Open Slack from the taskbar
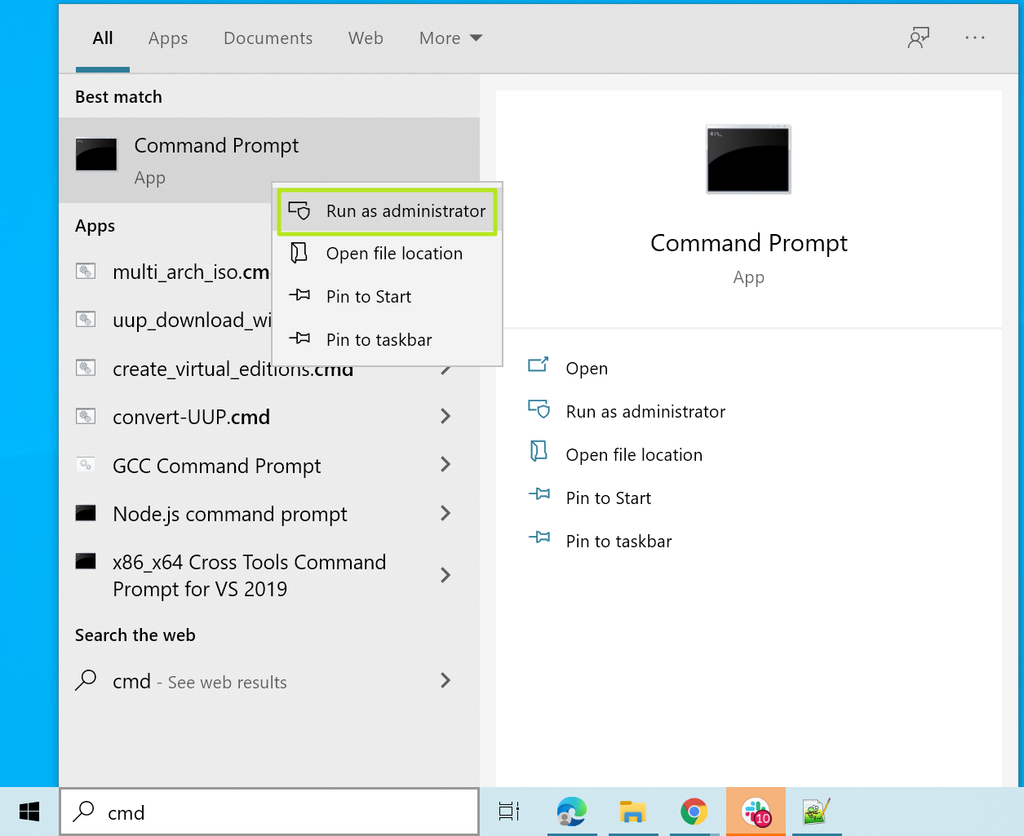The width and height of the screenshot is (1024, 836). 756,812
